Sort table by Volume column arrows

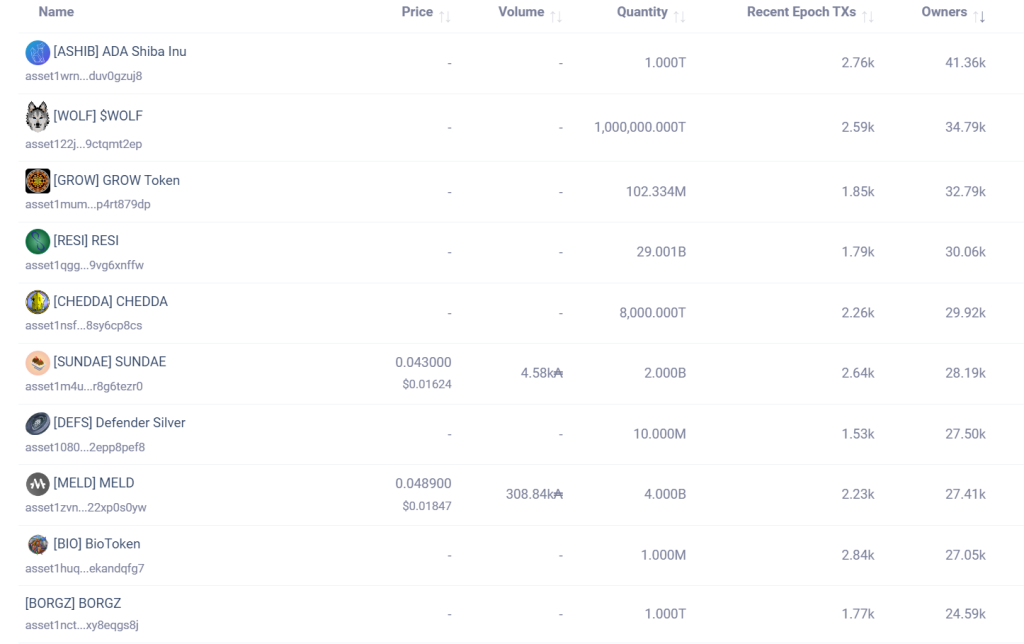(x=556, y=17)
